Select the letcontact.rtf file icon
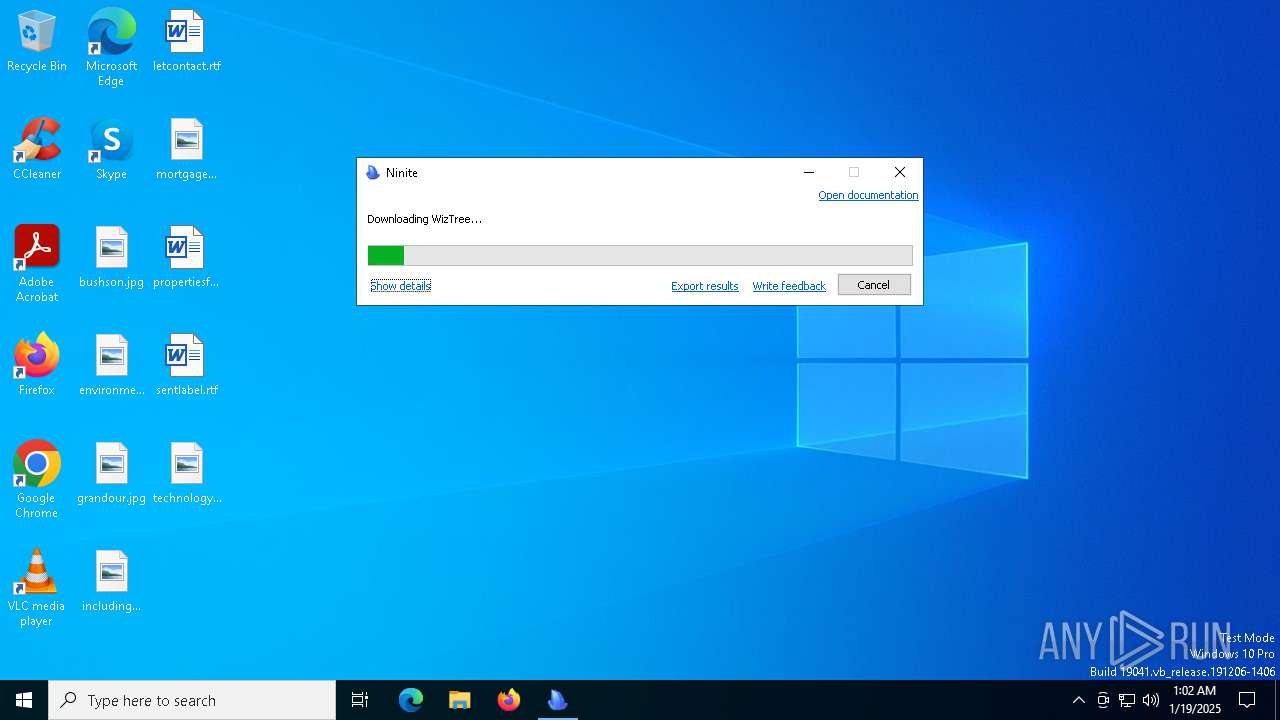1280x720 pixels. tap(186, 42)
